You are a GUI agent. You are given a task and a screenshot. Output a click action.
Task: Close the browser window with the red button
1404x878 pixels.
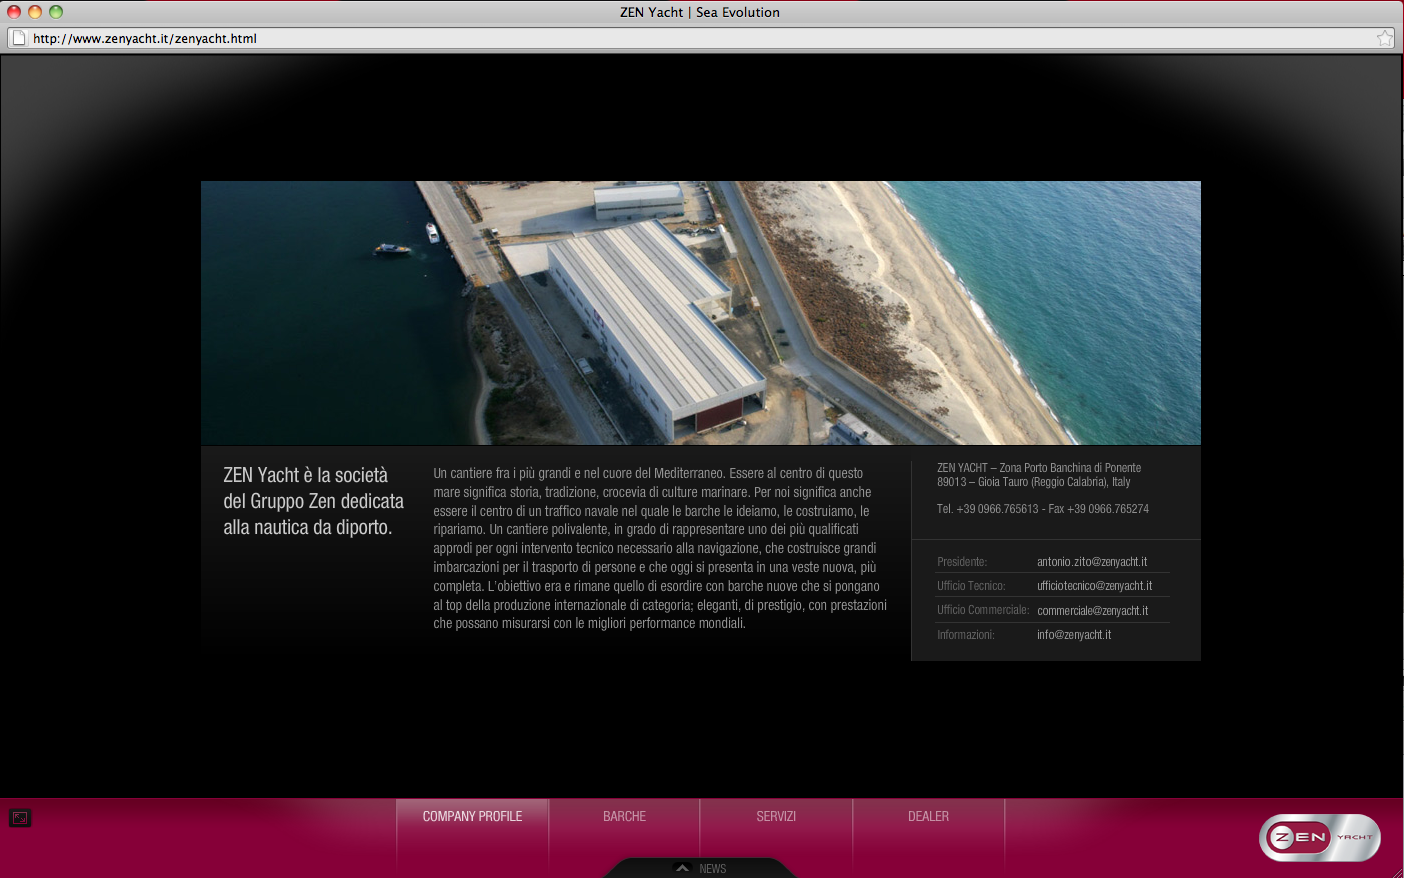pyautogui.click(x=14, y=12)
